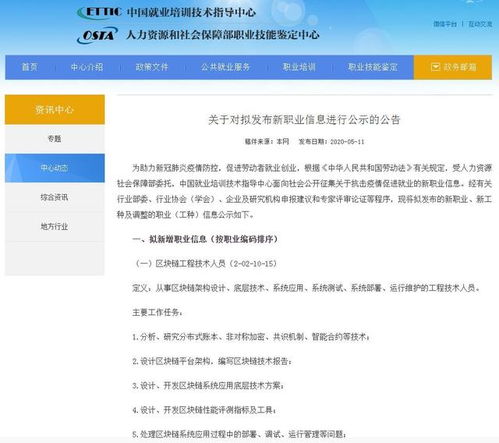499x443 pixels.
Task: Select 综合资讯 in the sidebar
Action: pyautogui.click(x=55, y=197)
